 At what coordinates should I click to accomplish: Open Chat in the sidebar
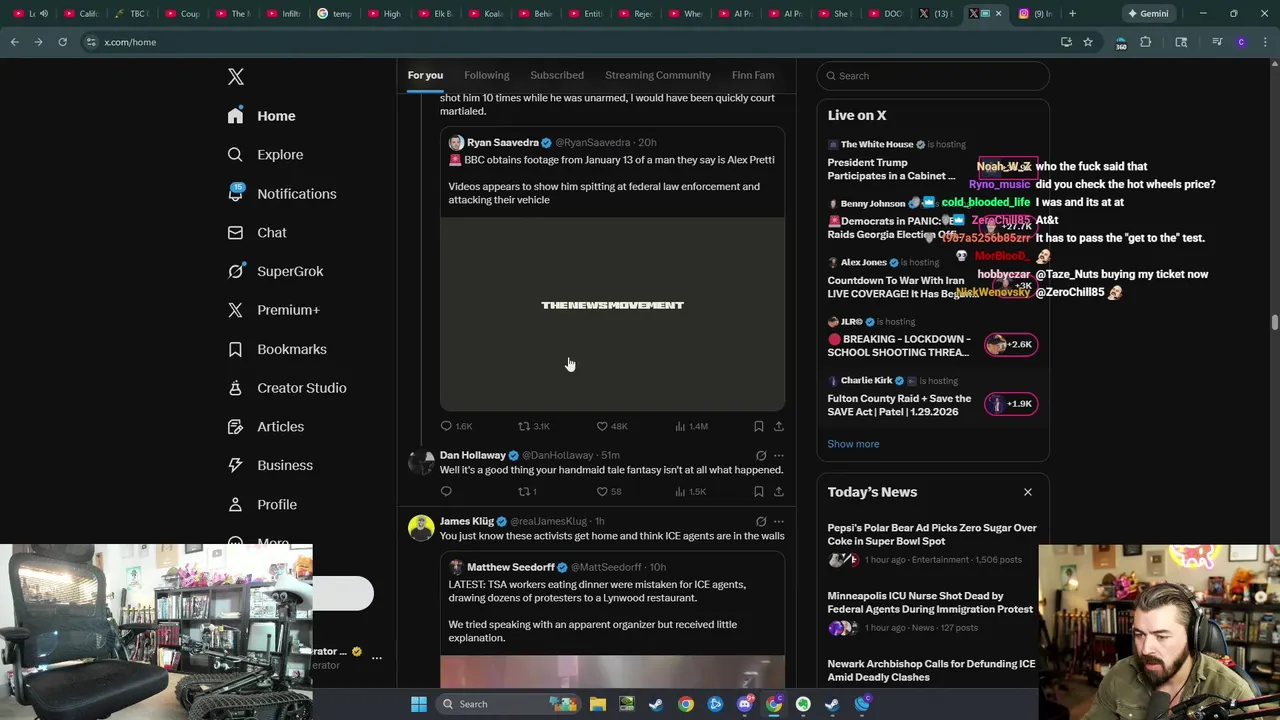coord(256,233)
